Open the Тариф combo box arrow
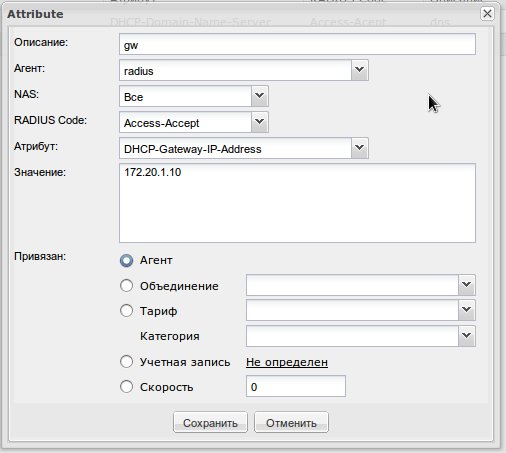This screenshot has height=453, width=506. (466, 310)
